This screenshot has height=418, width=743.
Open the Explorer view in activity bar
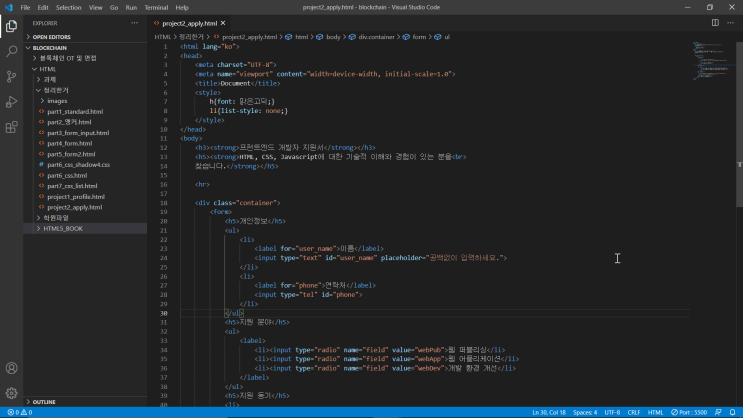tap(11, 26)
